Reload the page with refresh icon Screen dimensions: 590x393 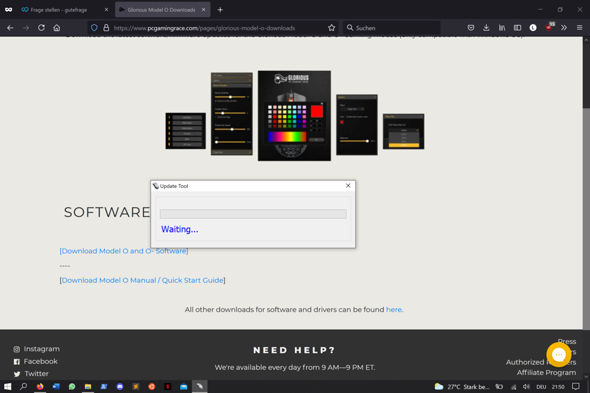(x=41, y=28)
